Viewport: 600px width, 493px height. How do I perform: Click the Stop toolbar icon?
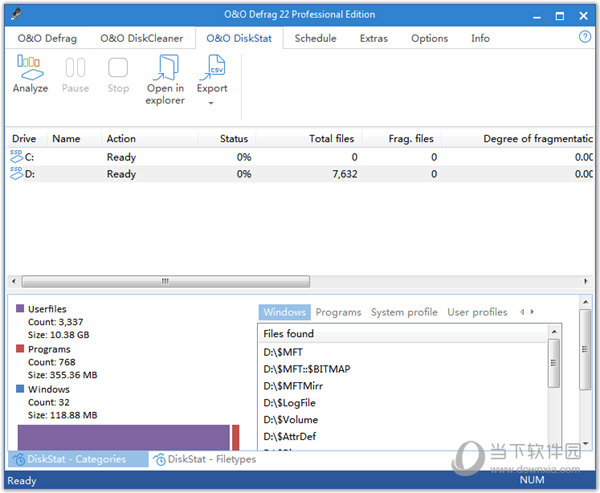click(x=118, y=67)
